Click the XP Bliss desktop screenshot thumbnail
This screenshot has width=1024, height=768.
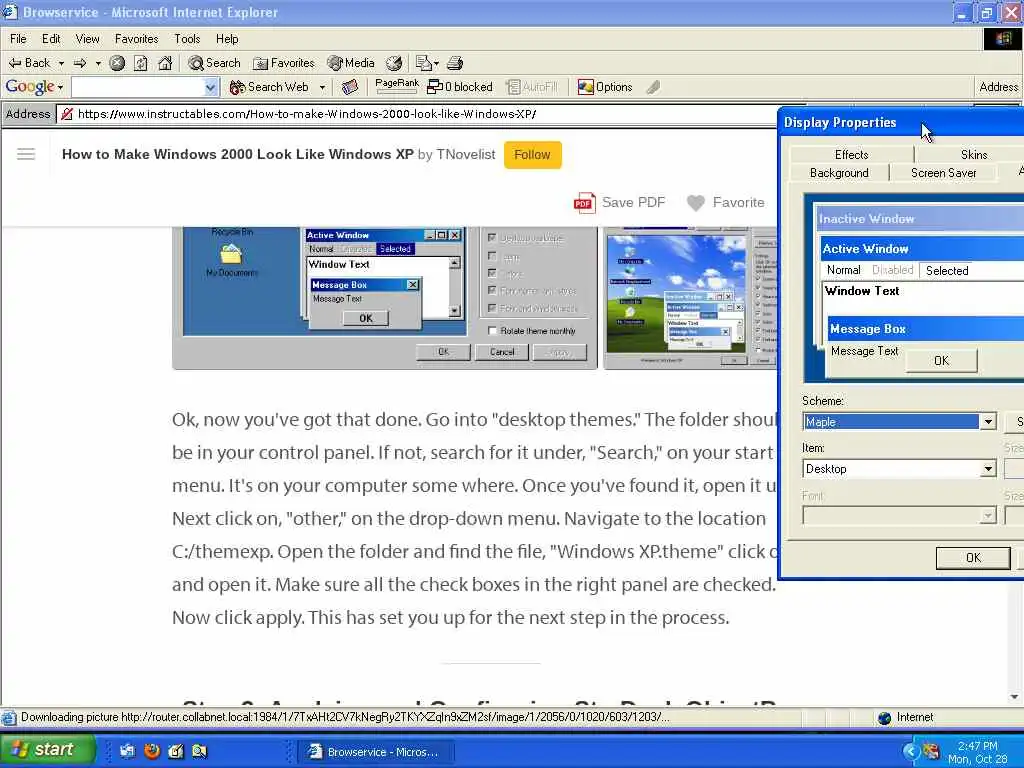[x=690, y=298]
